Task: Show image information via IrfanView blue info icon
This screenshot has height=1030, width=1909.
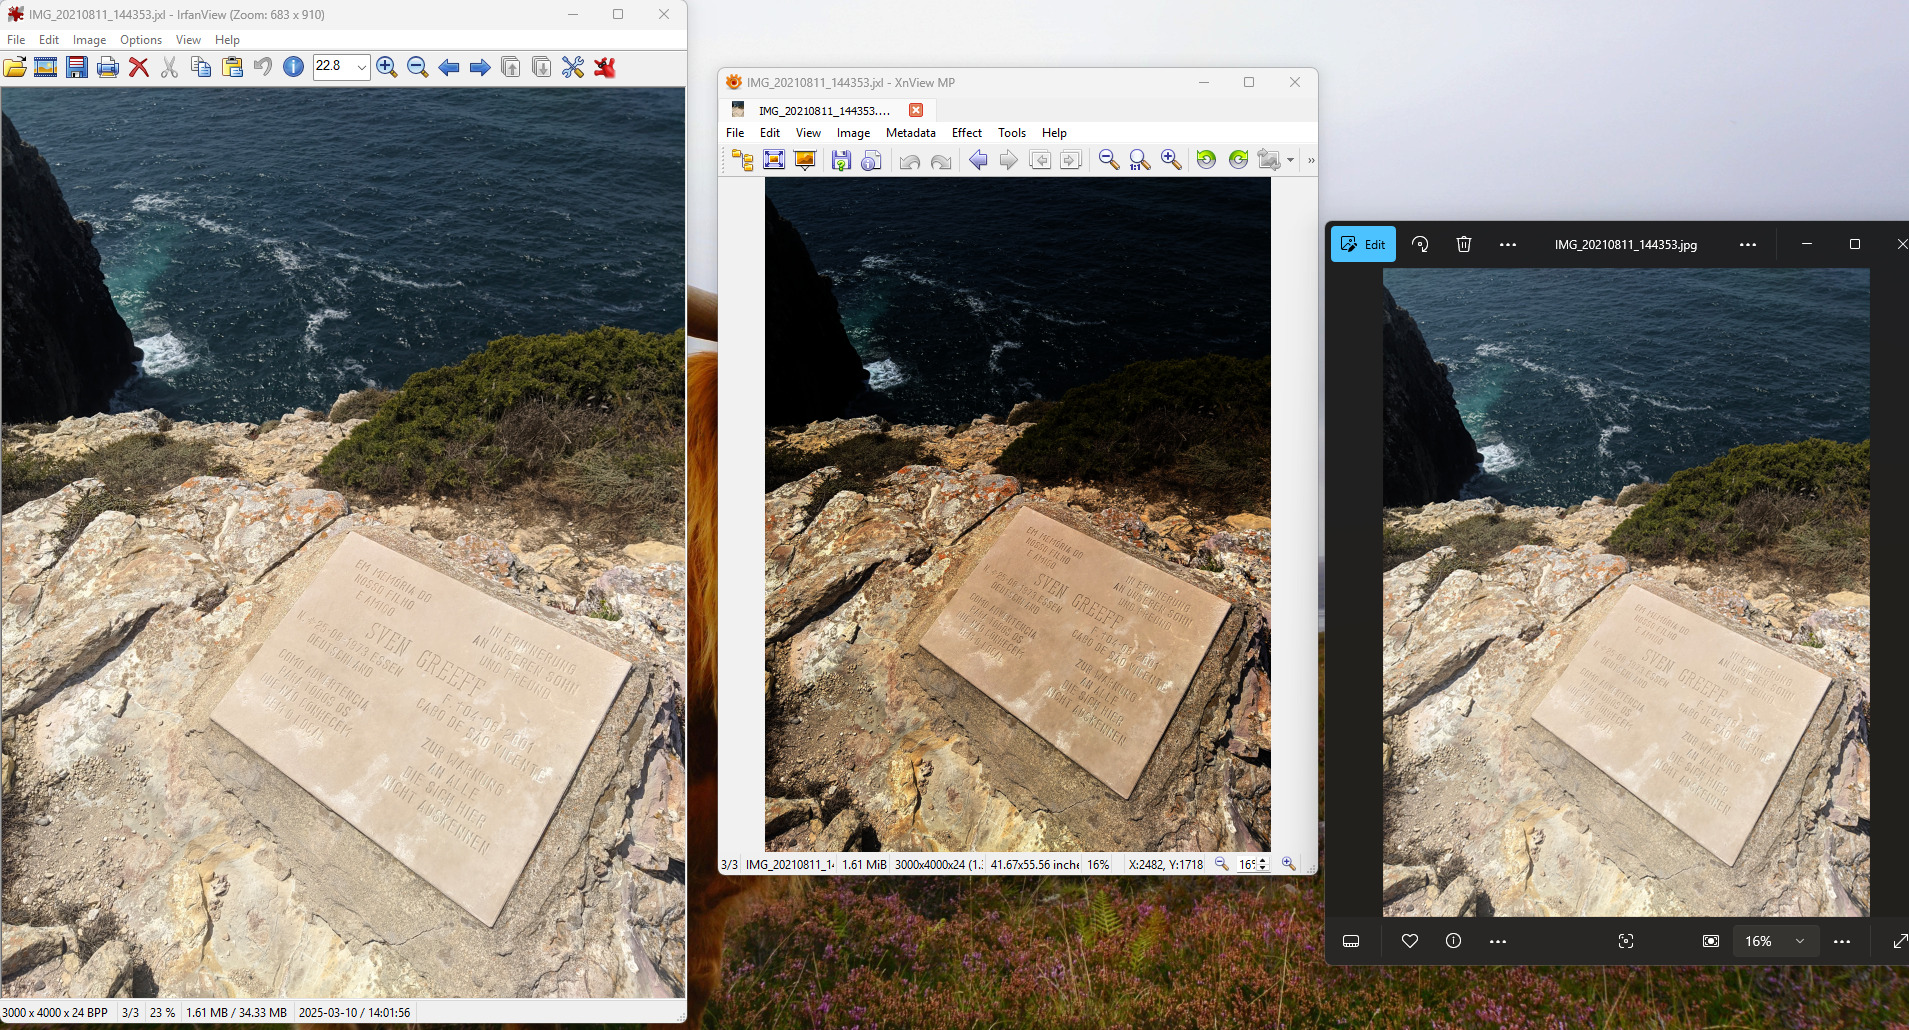Action: (x=293, y=67)
